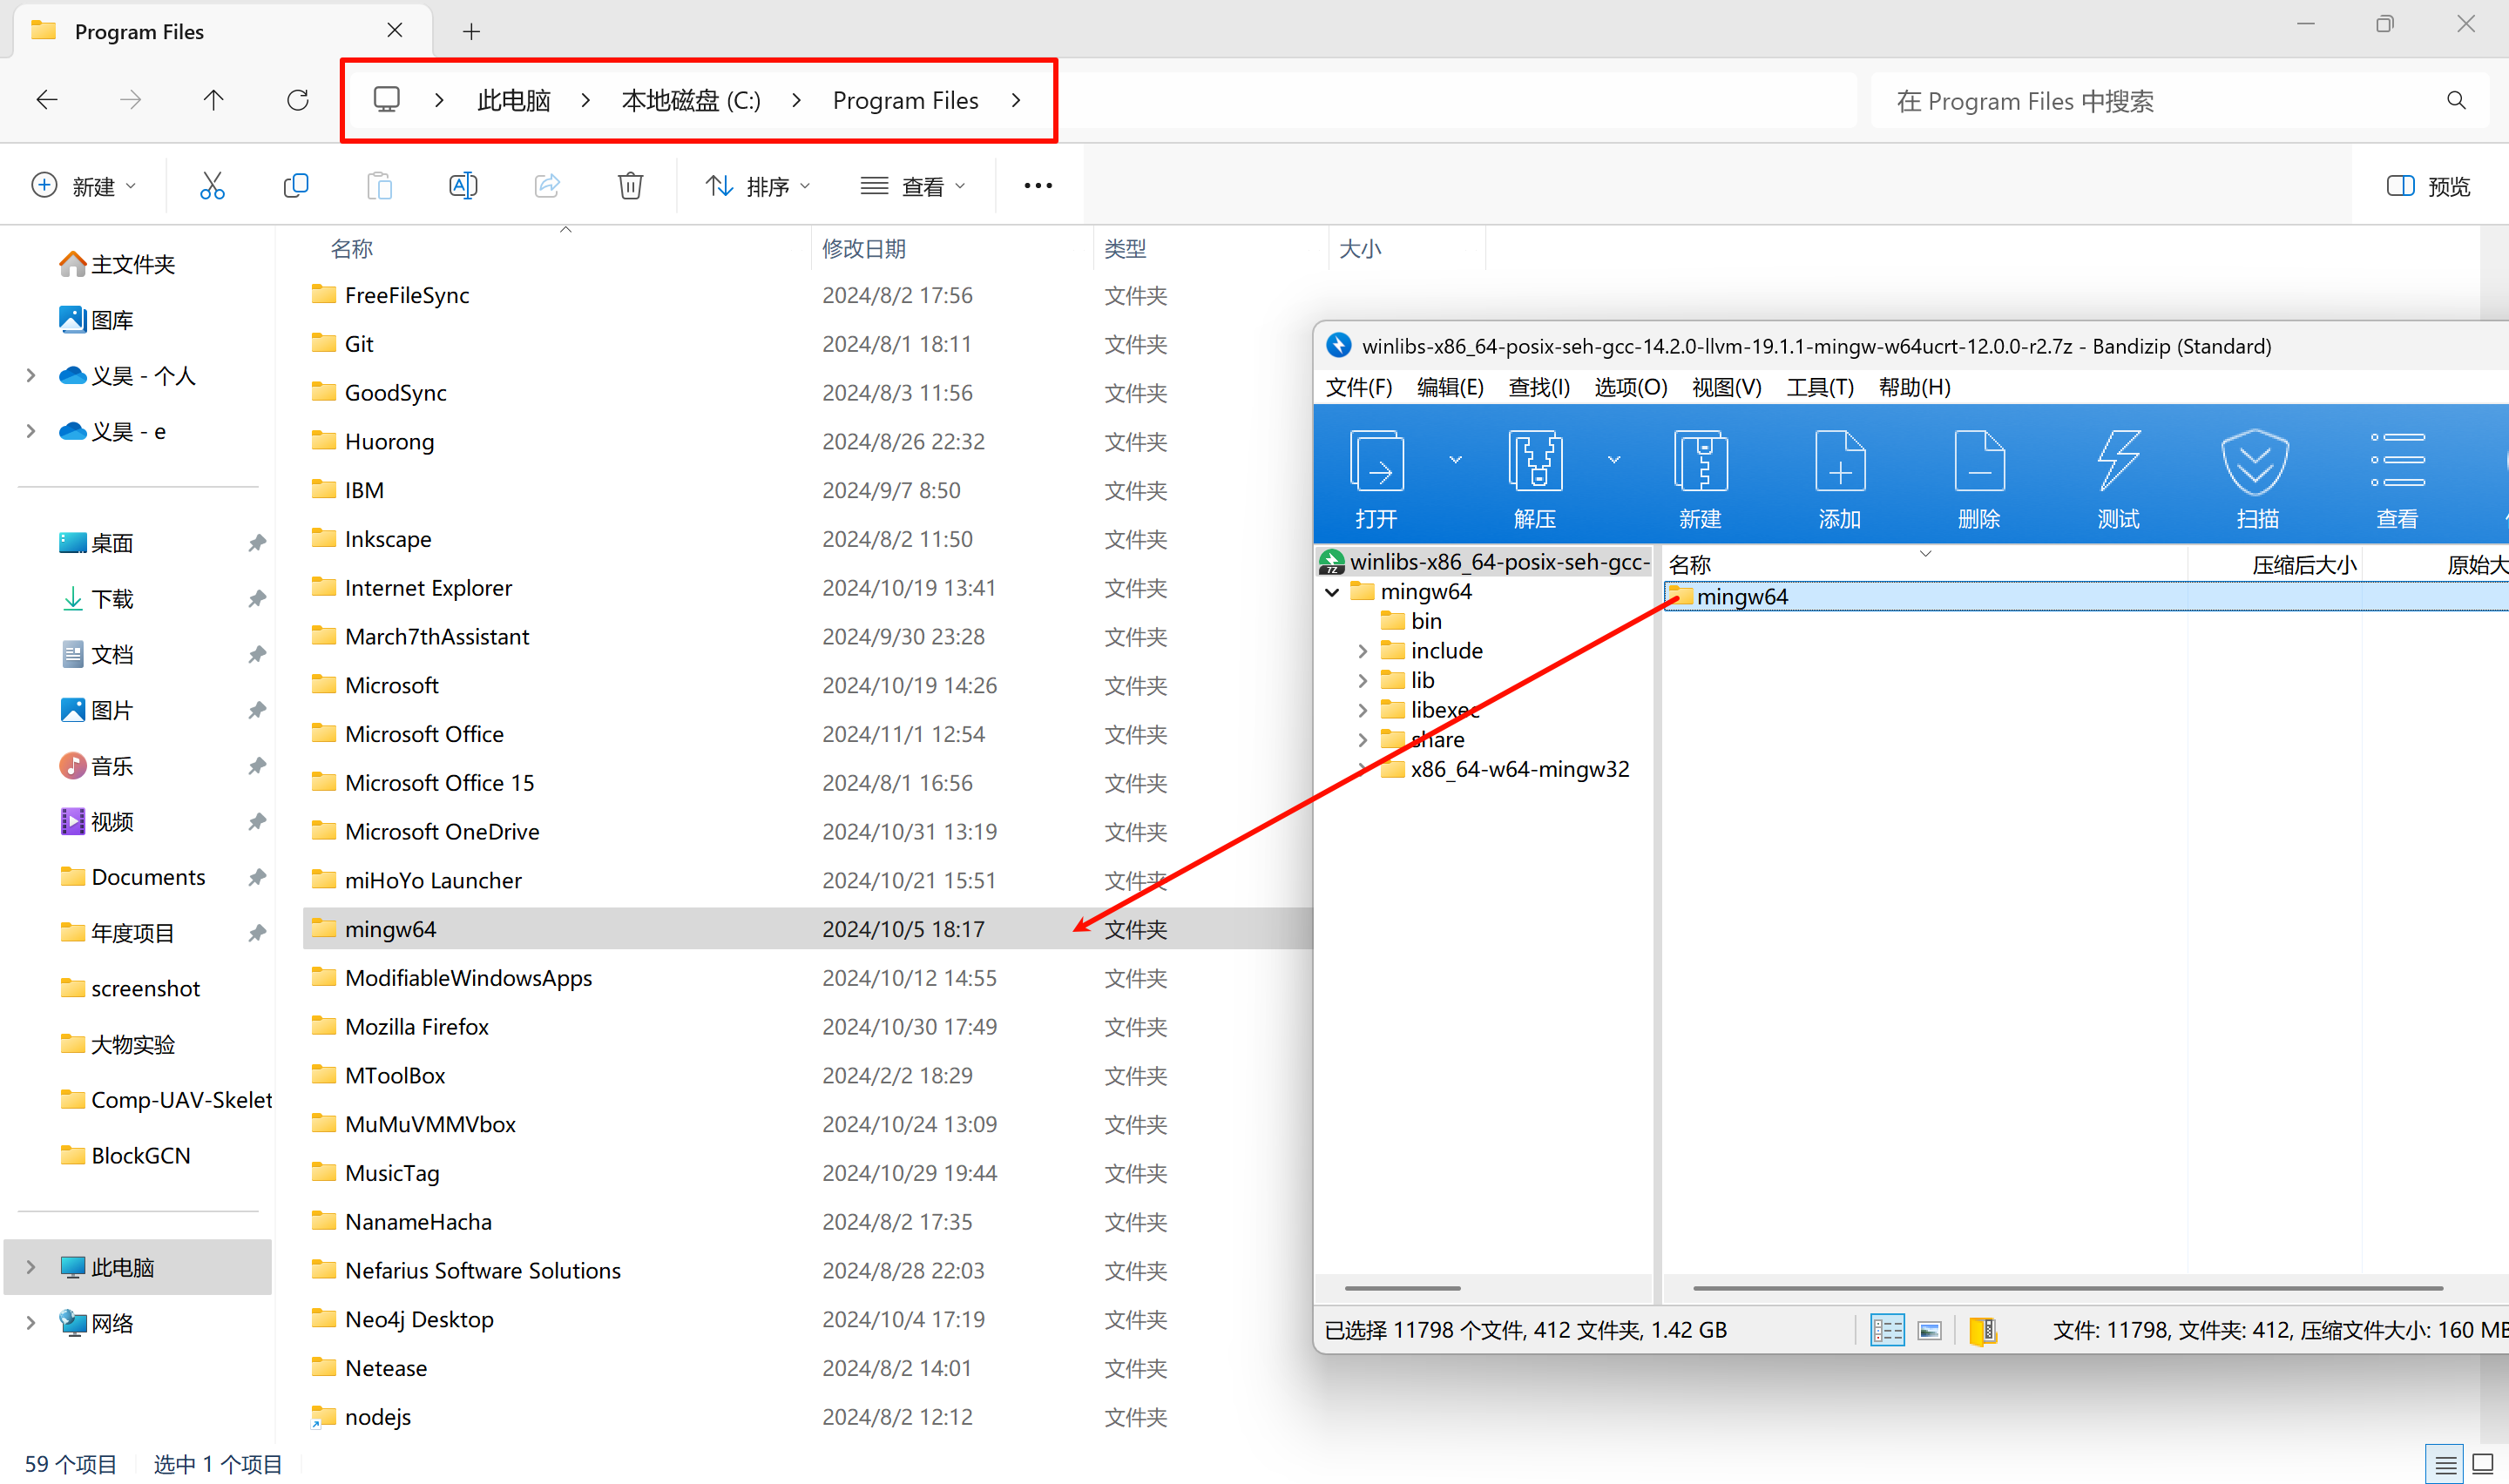Click the Cut scissors icon in Explorer

pos(212,186)
